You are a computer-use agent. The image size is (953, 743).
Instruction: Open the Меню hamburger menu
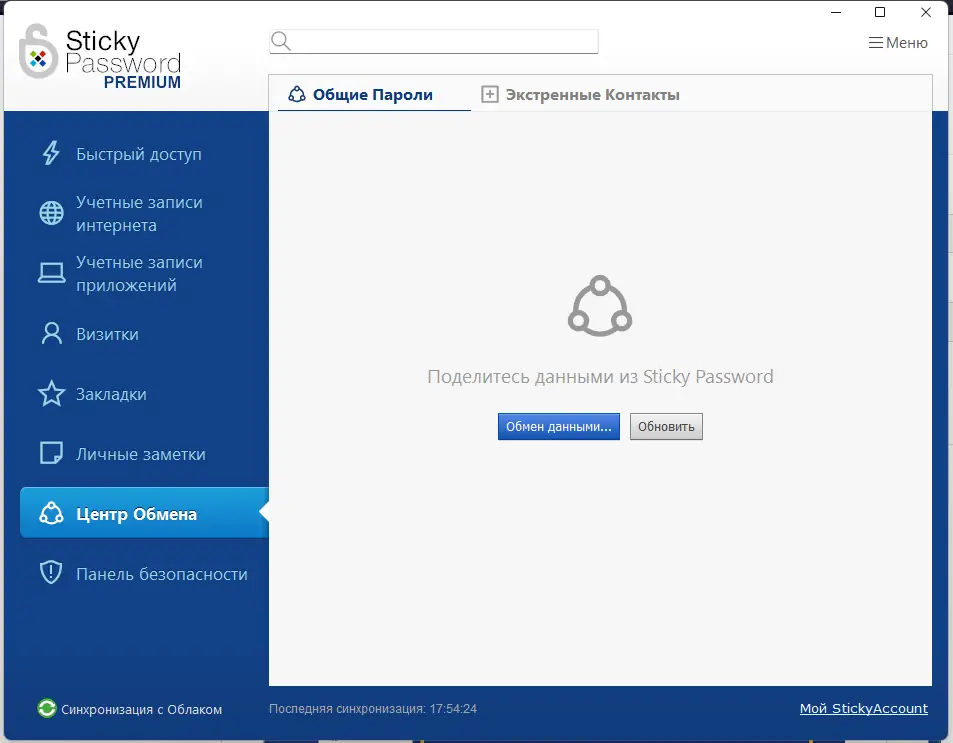coord(898,43)
